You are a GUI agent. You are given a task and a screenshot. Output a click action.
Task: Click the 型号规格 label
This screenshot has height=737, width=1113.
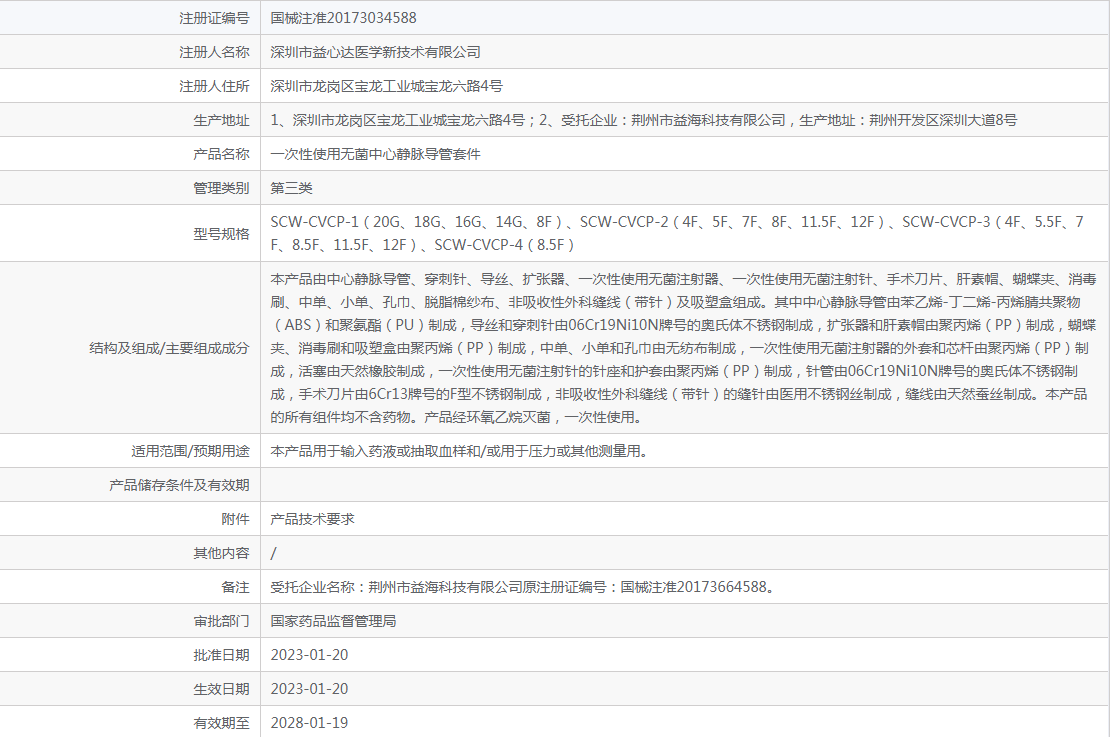pos(221,234)
